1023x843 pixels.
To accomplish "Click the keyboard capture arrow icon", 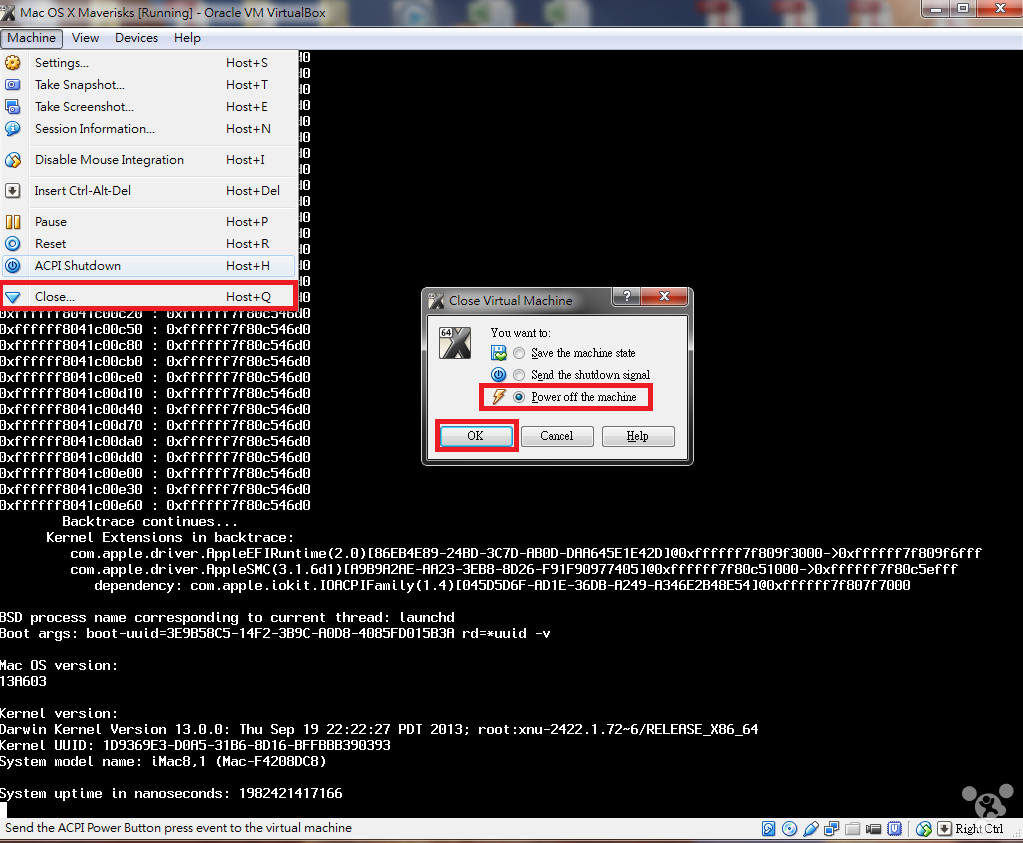I will click(x=944, y=828).
